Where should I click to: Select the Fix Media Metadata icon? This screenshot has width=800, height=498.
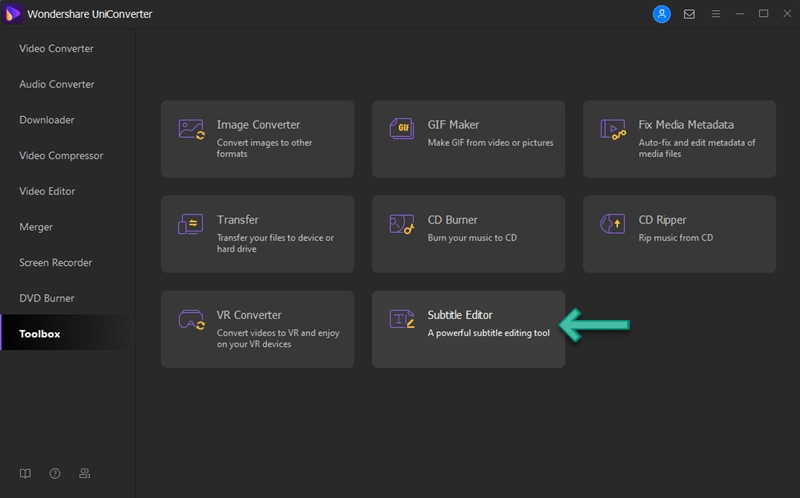pyautogui.click(x=613, y=129)
